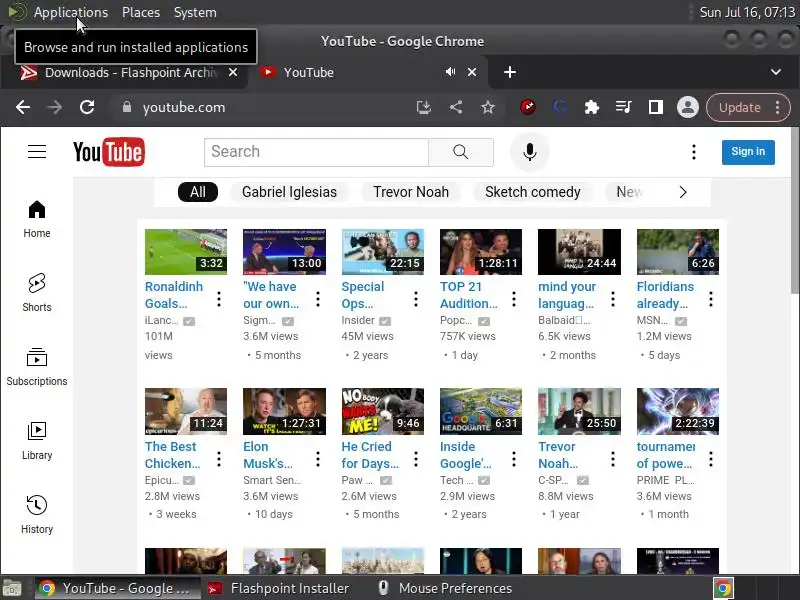Open options for Trevor Noah video
The width and height of the screenshot is (800, 600).
click(613, 459)
